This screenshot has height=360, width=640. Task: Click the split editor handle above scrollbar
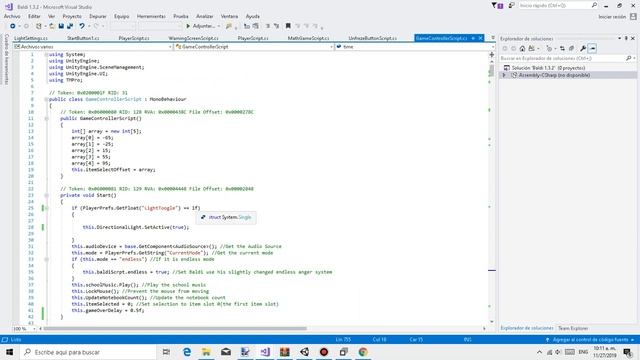(x=491, y=54)
